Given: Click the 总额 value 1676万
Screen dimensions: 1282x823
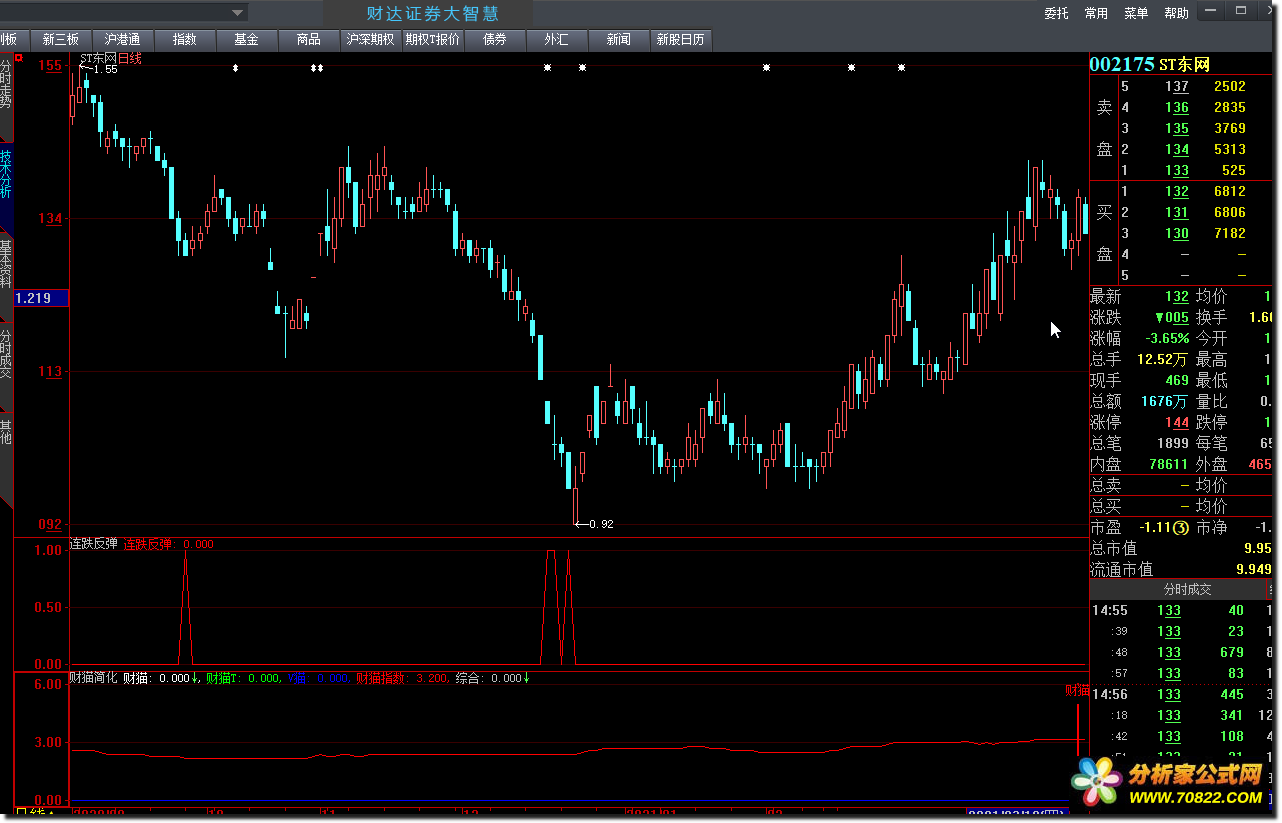Looking at the screenshot, I should pyautogui.click(x=1165, y=402).
